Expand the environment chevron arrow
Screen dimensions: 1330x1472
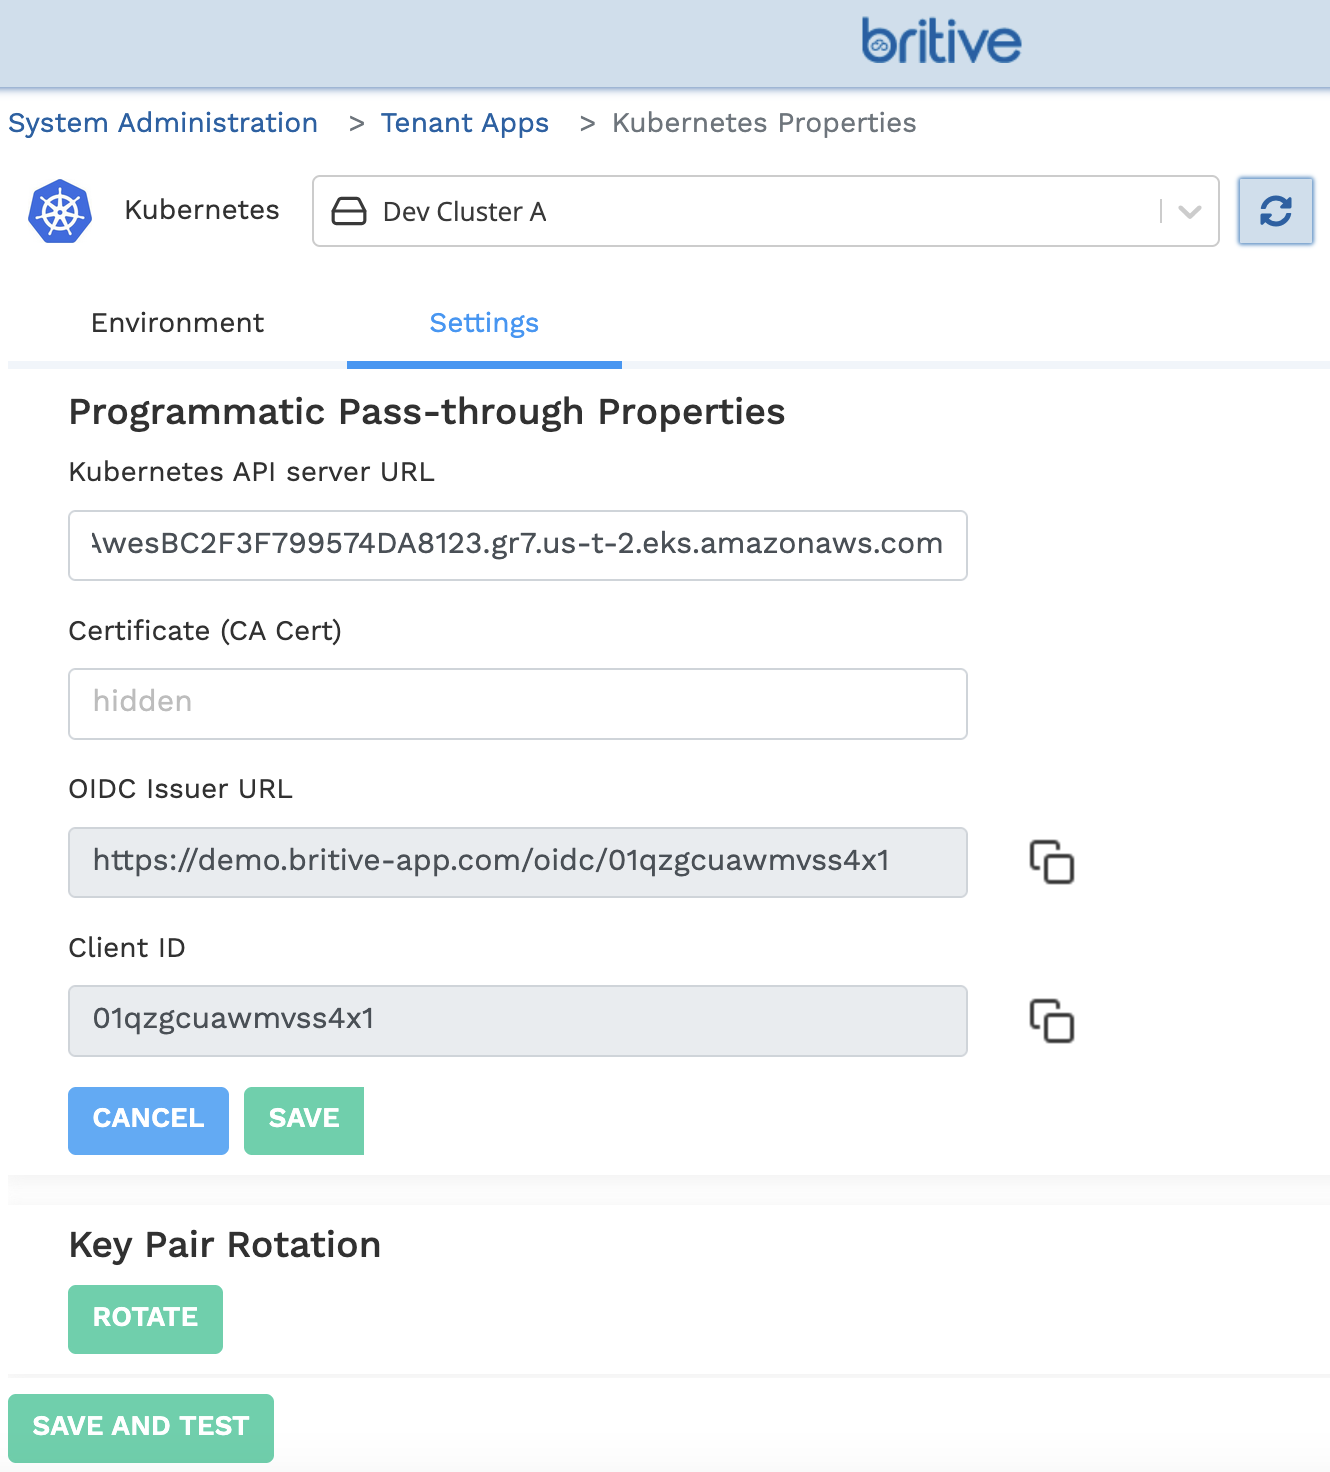point(1189,212)
